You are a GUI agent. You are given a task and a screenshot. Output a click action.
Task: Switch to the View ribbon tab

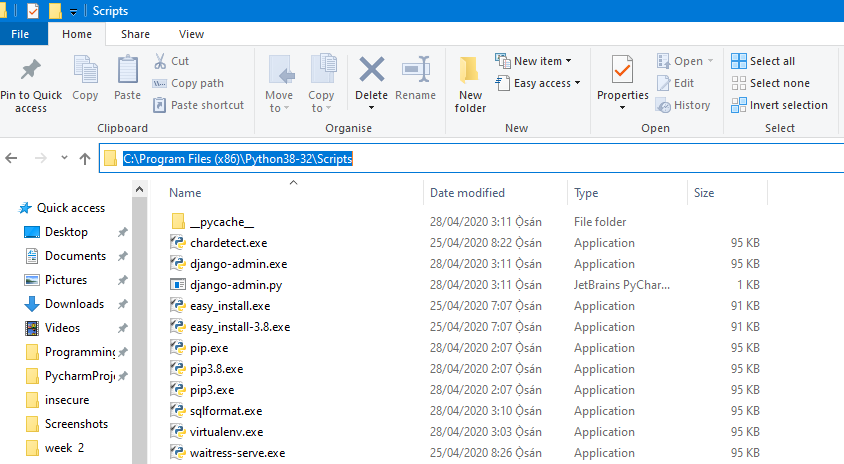[191, 34]
